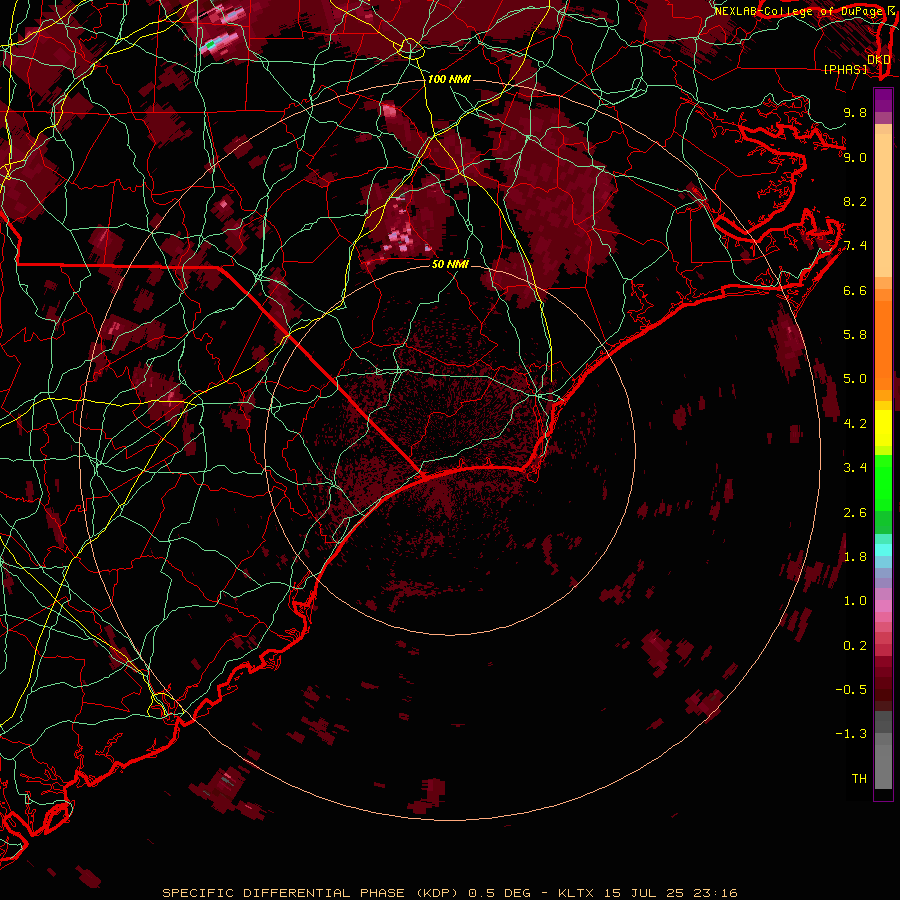The image size is (900, 900).
Task: Click the 2.6 value on the scale
Action: click(855, 512)
